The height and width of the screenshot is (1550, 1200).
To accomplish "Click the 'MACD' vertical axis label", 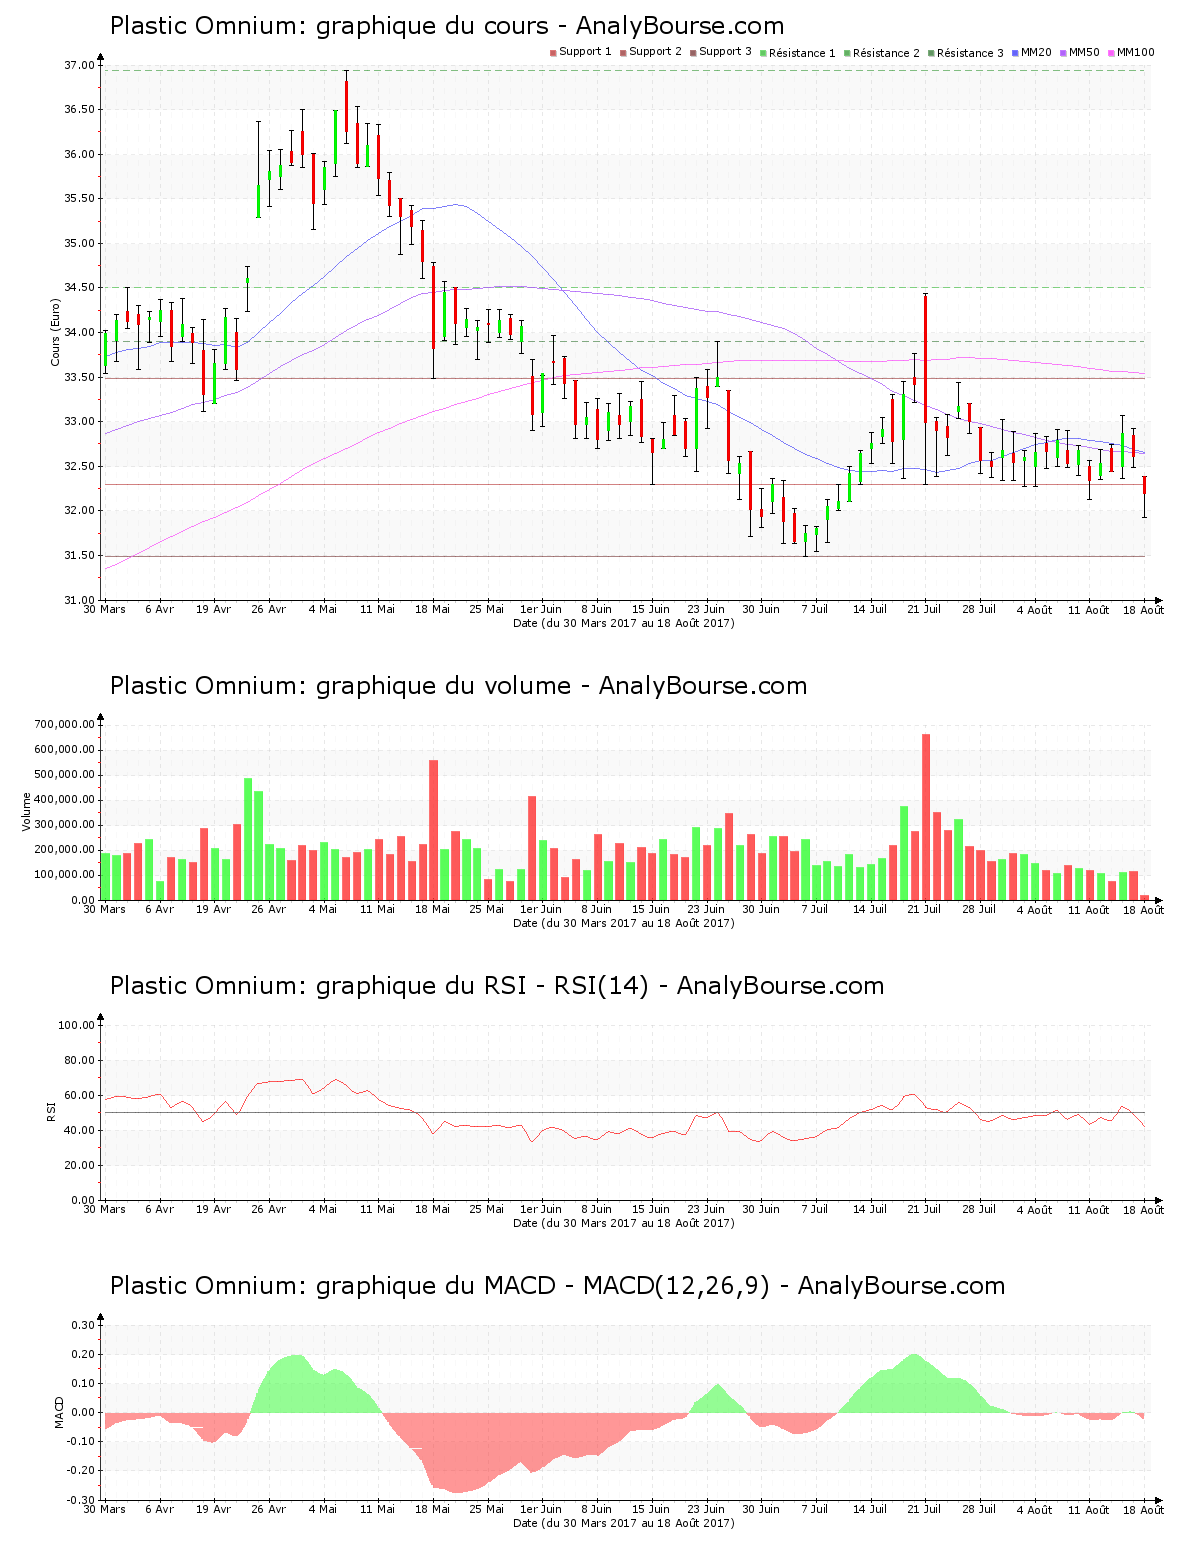I will point(59,1411).
